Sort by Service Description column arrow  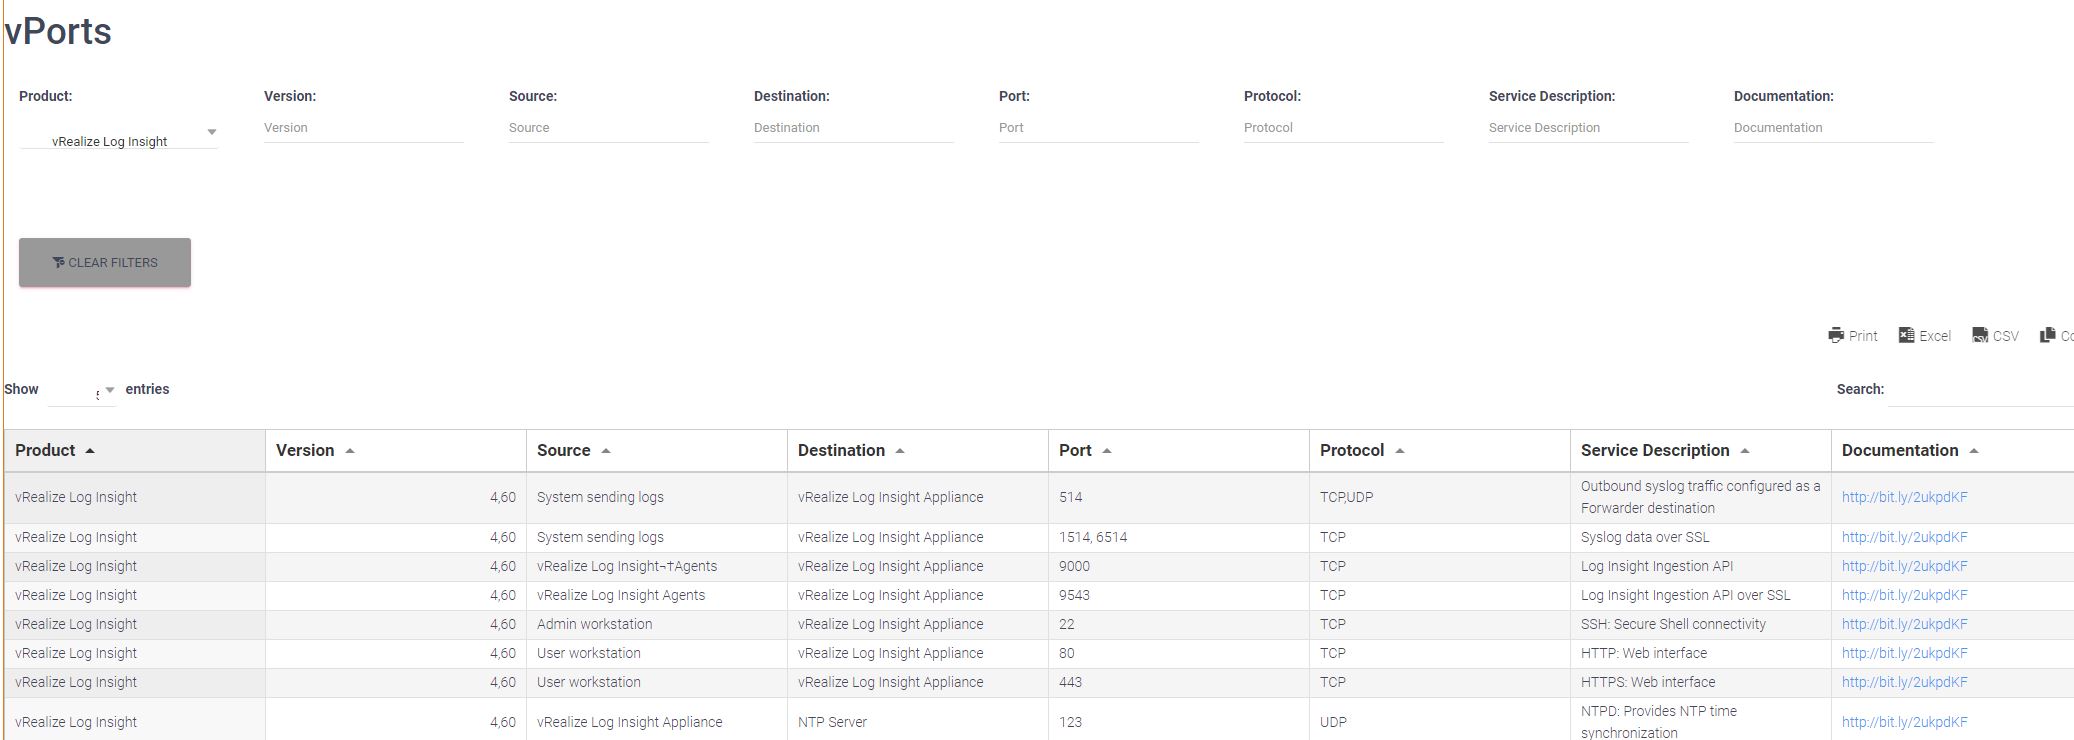point(1745,451)
